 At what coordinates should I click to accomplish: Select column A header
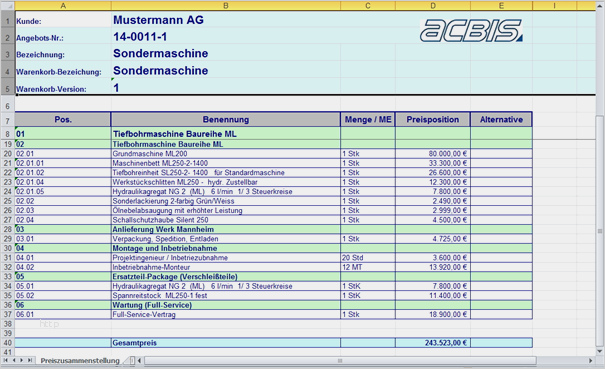pos(63,5)
